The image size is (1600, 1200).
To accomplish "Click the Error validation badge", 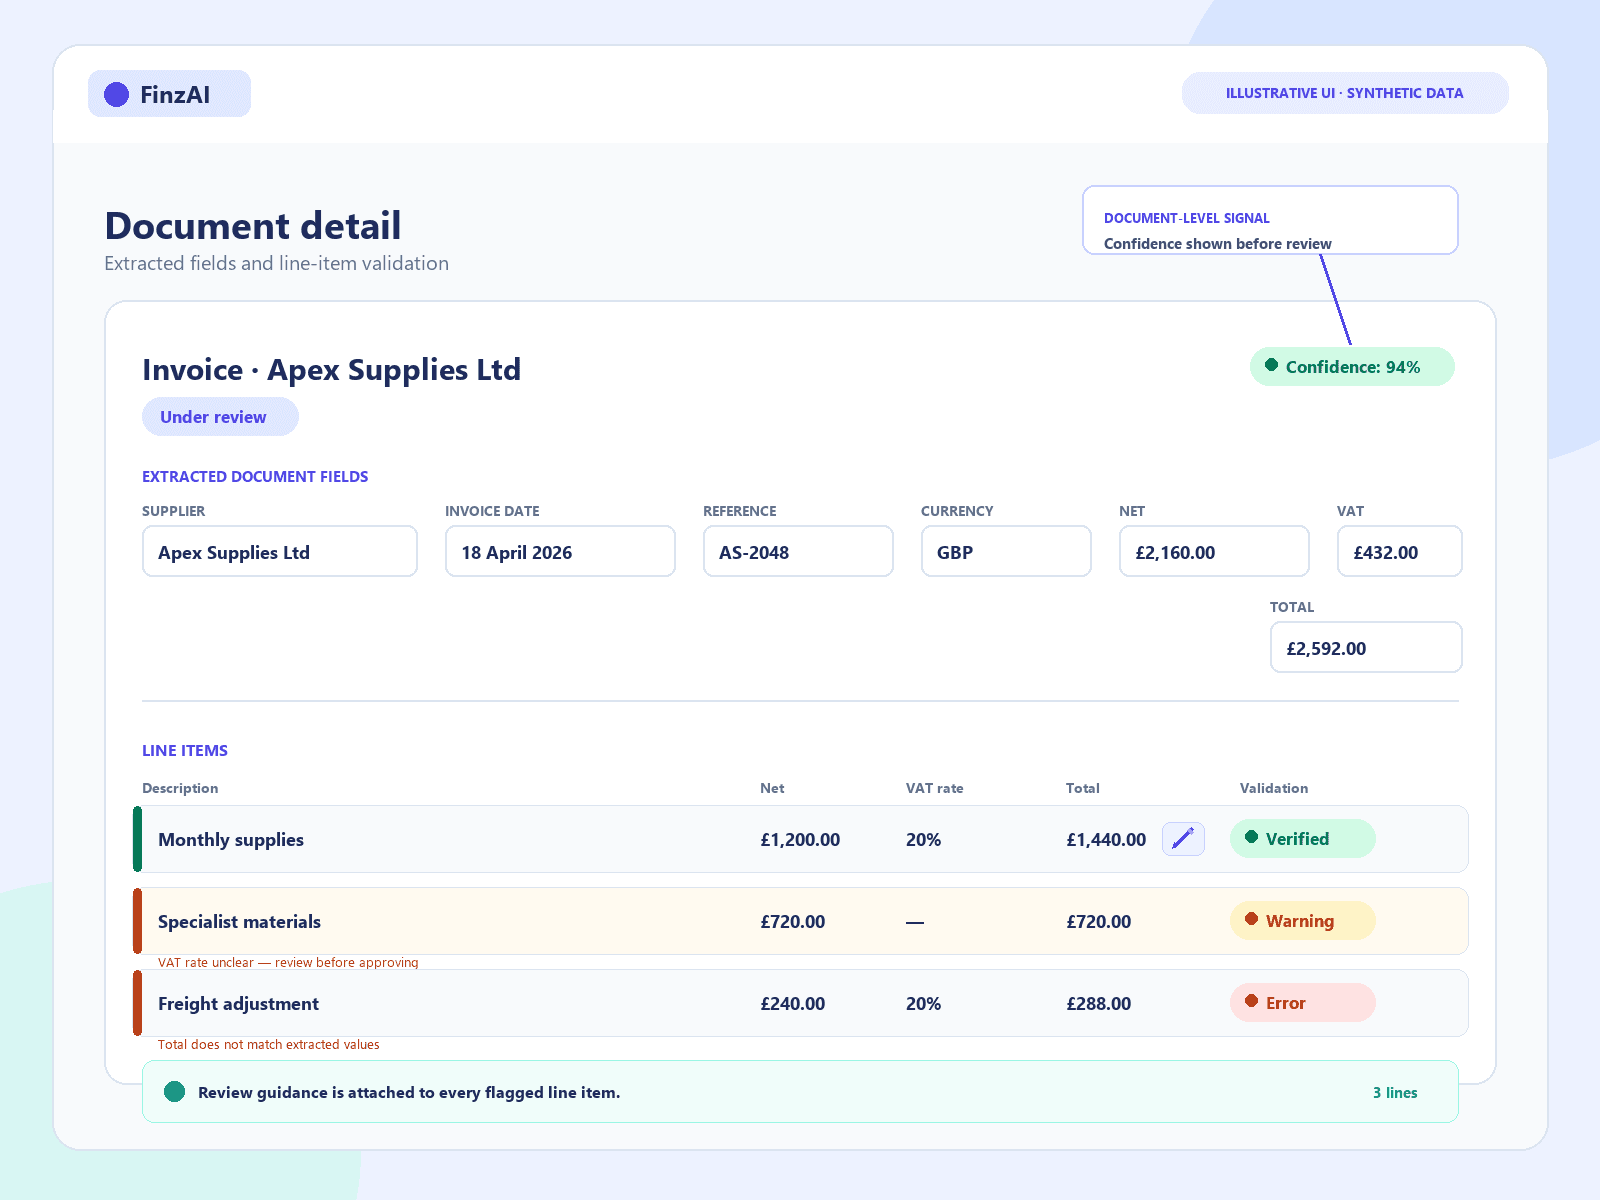I will (1303, 1003).
